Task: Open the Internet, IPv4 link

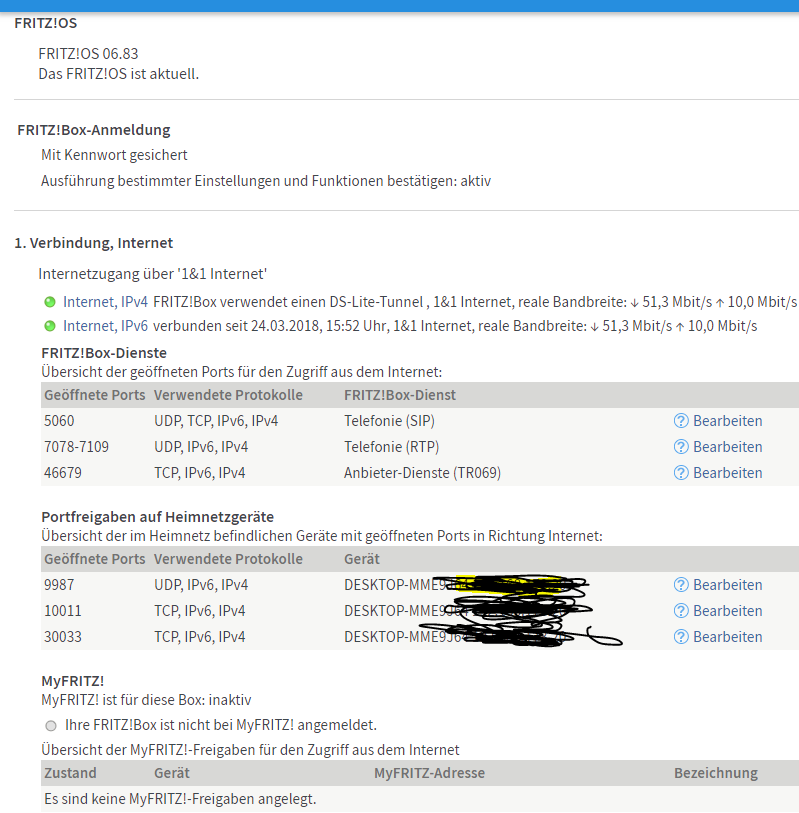Action: (105, 302)
